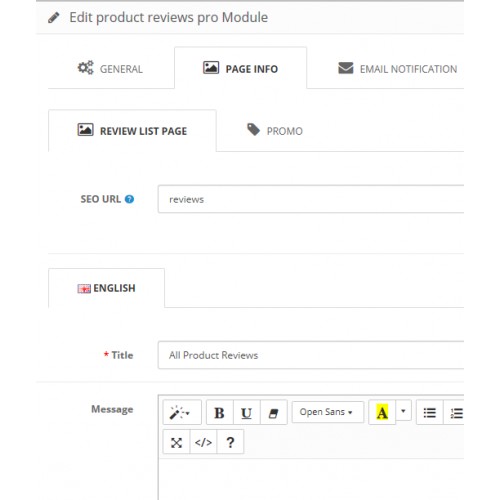Image resolution: width=500 pixels, height=500 pixels.
Task: Open the Email Notification tab
Action: tap(397, 69)
